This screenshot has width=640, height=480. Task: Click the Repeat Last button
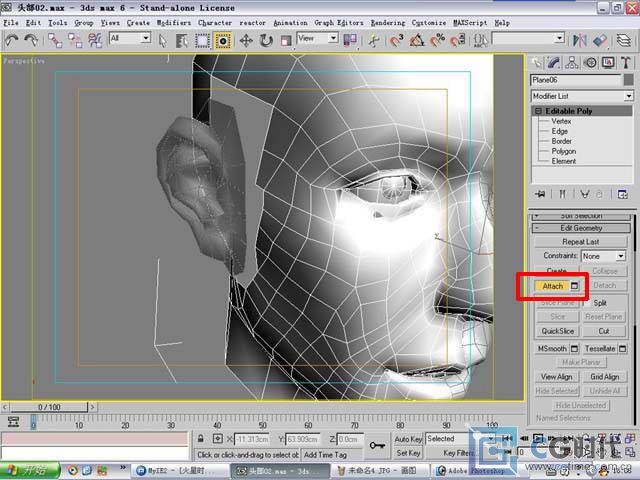(x=580, y=242)
